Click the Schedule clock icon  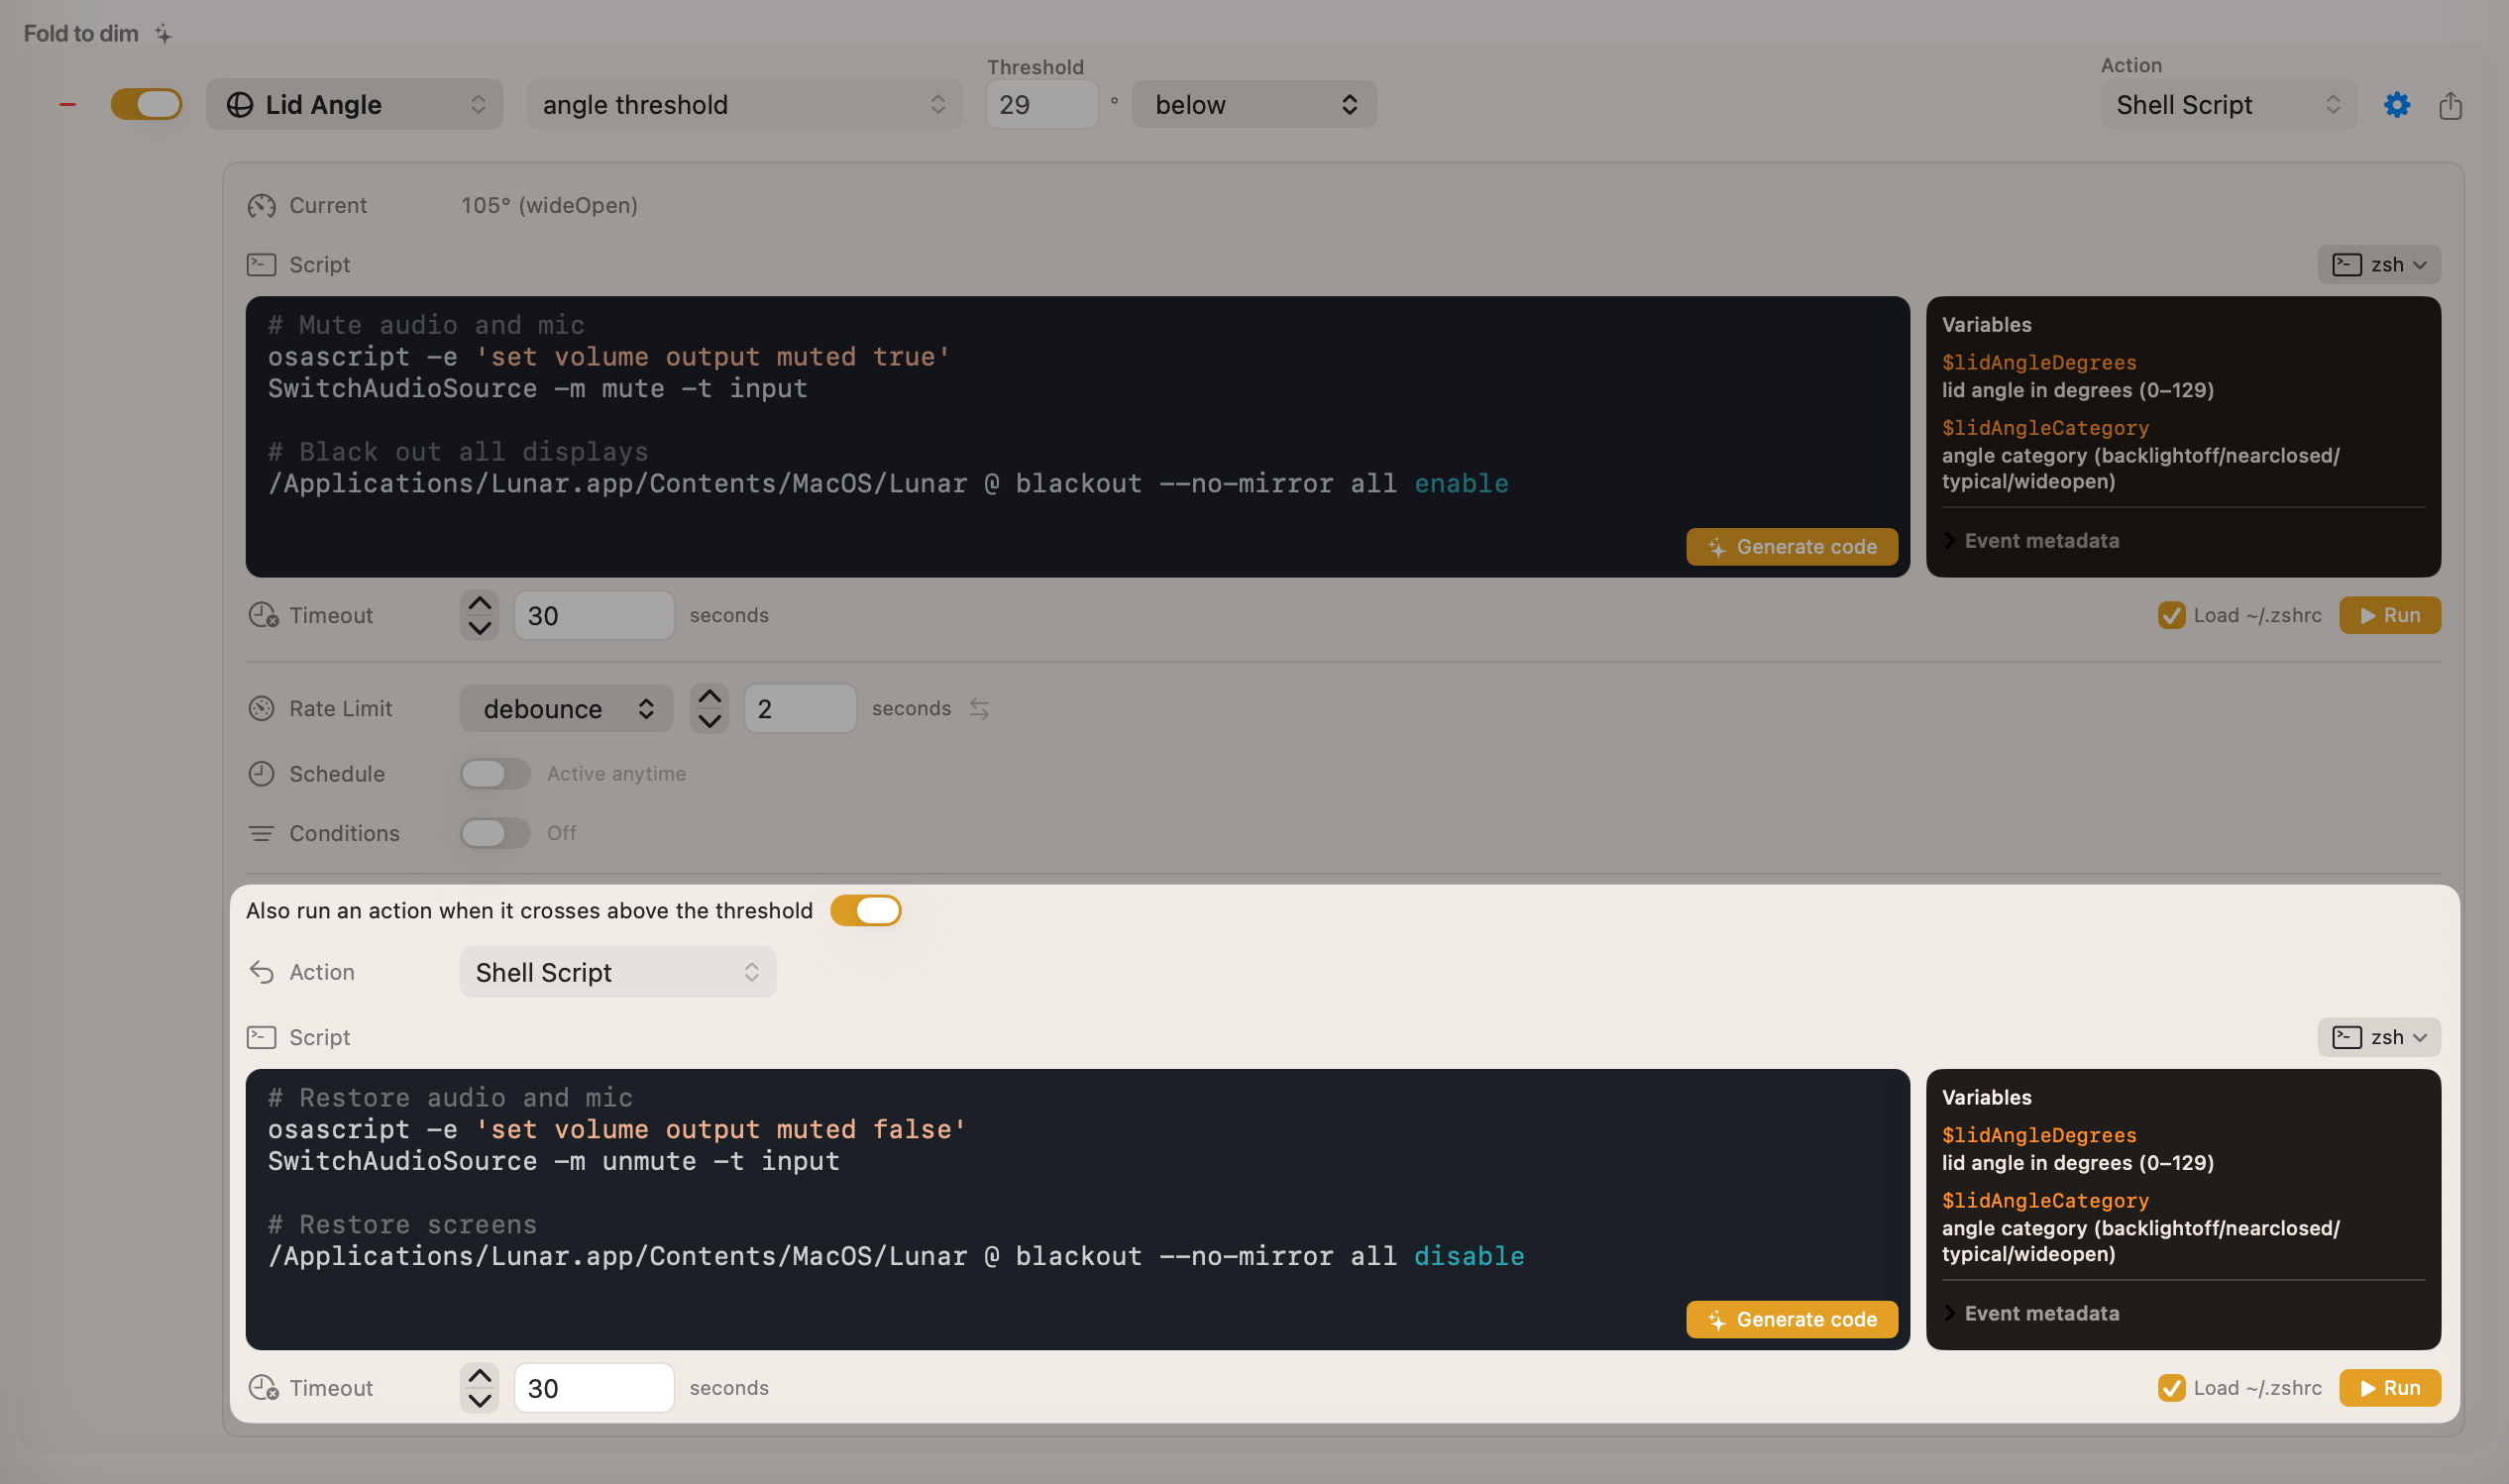(262, 774)
